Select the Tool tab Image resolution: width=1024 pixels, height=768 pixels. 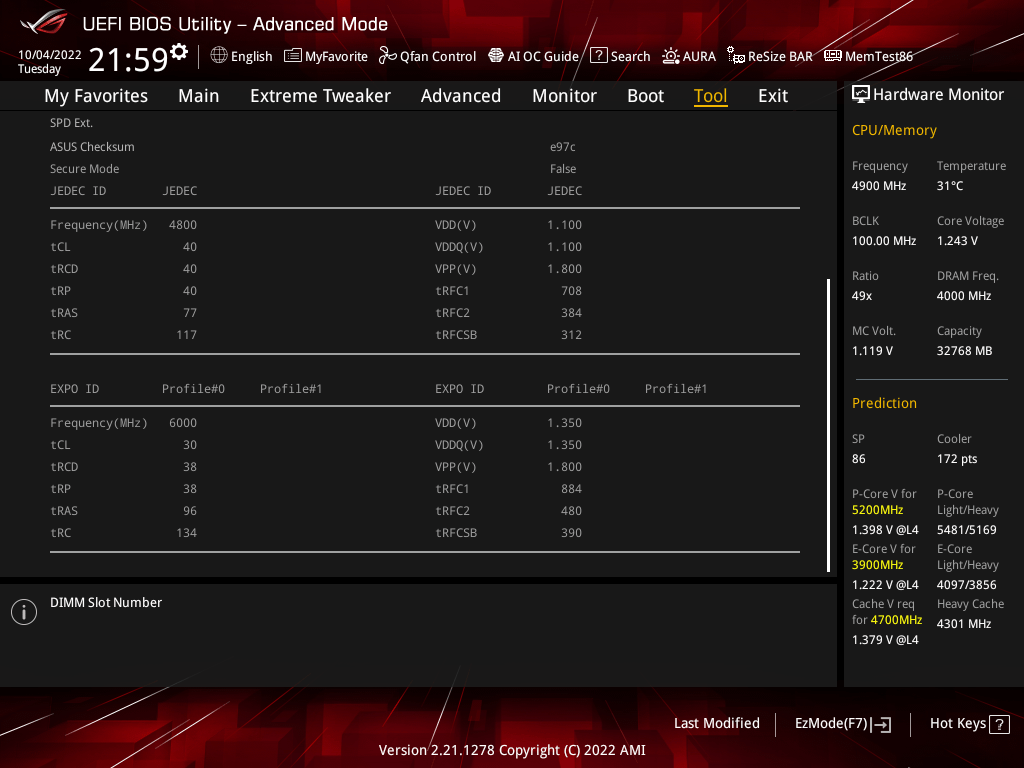tap(711, 96)
